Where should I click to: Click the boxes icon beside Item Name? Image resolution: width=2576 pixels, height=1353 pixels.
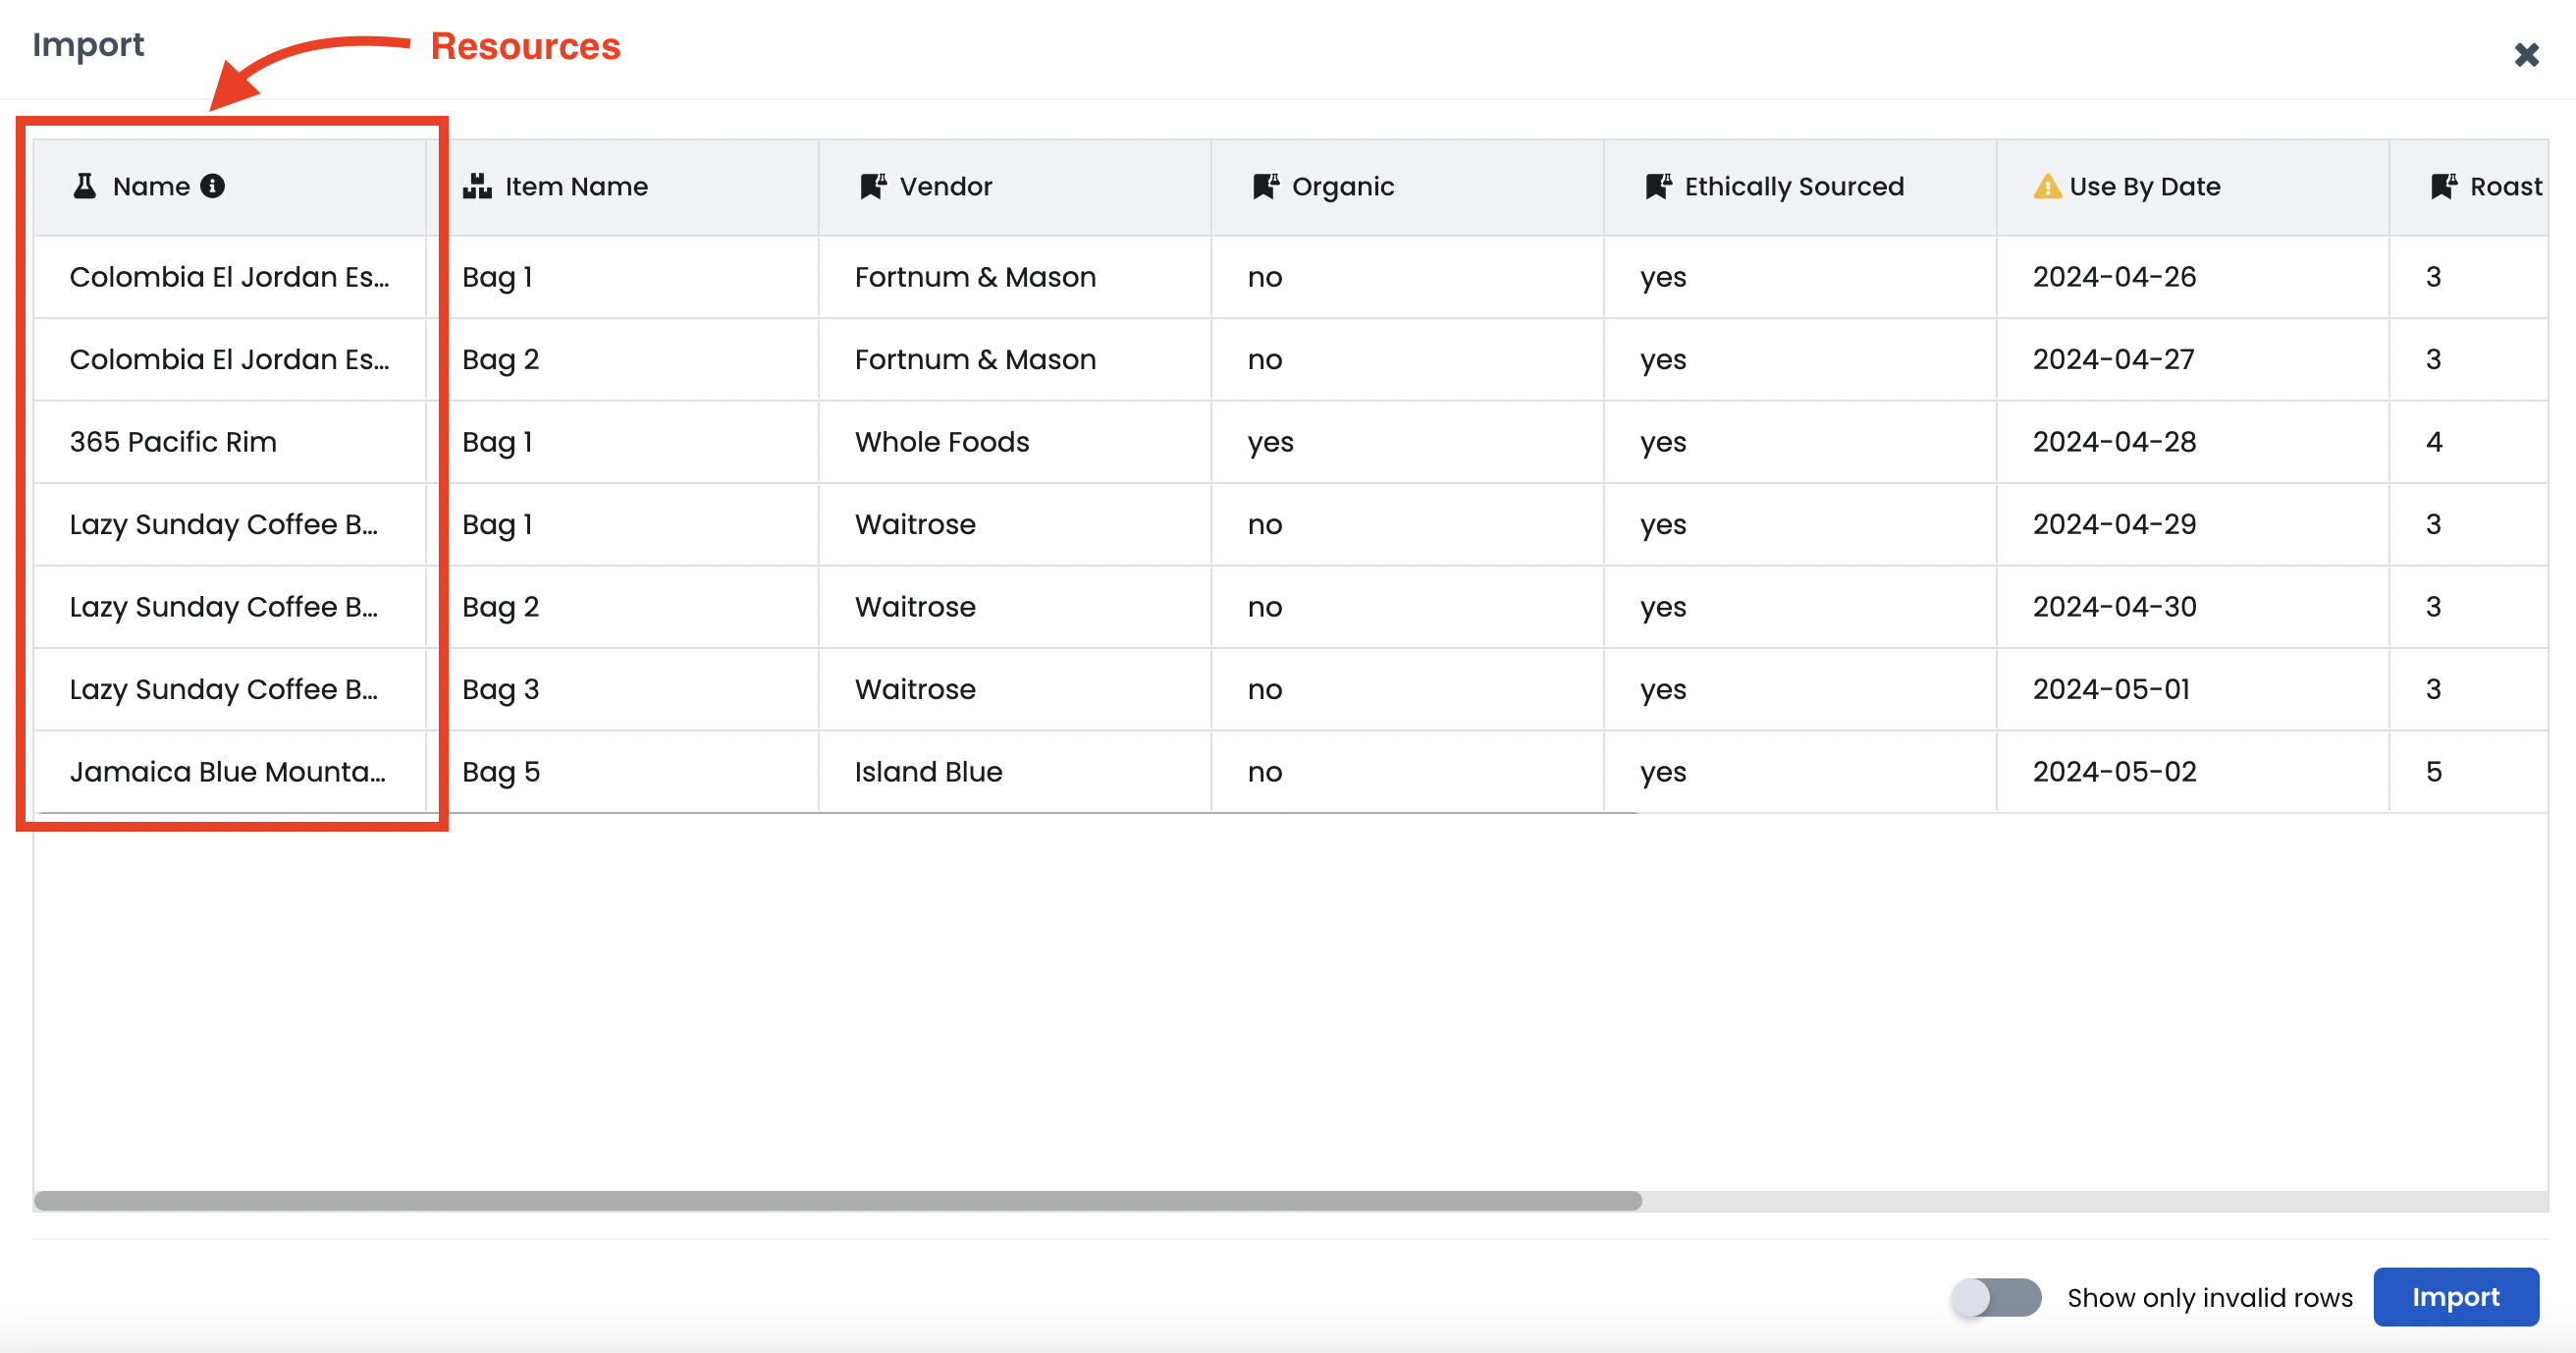coord(477,186)
